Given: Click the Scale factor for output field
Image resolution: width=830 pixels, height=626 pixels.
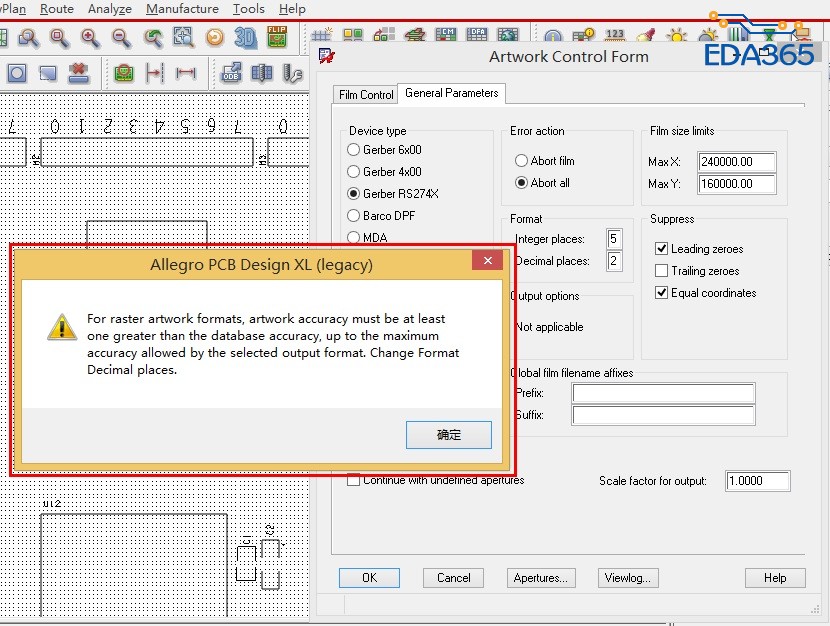Looking at the screenshot, I should 757,480.
